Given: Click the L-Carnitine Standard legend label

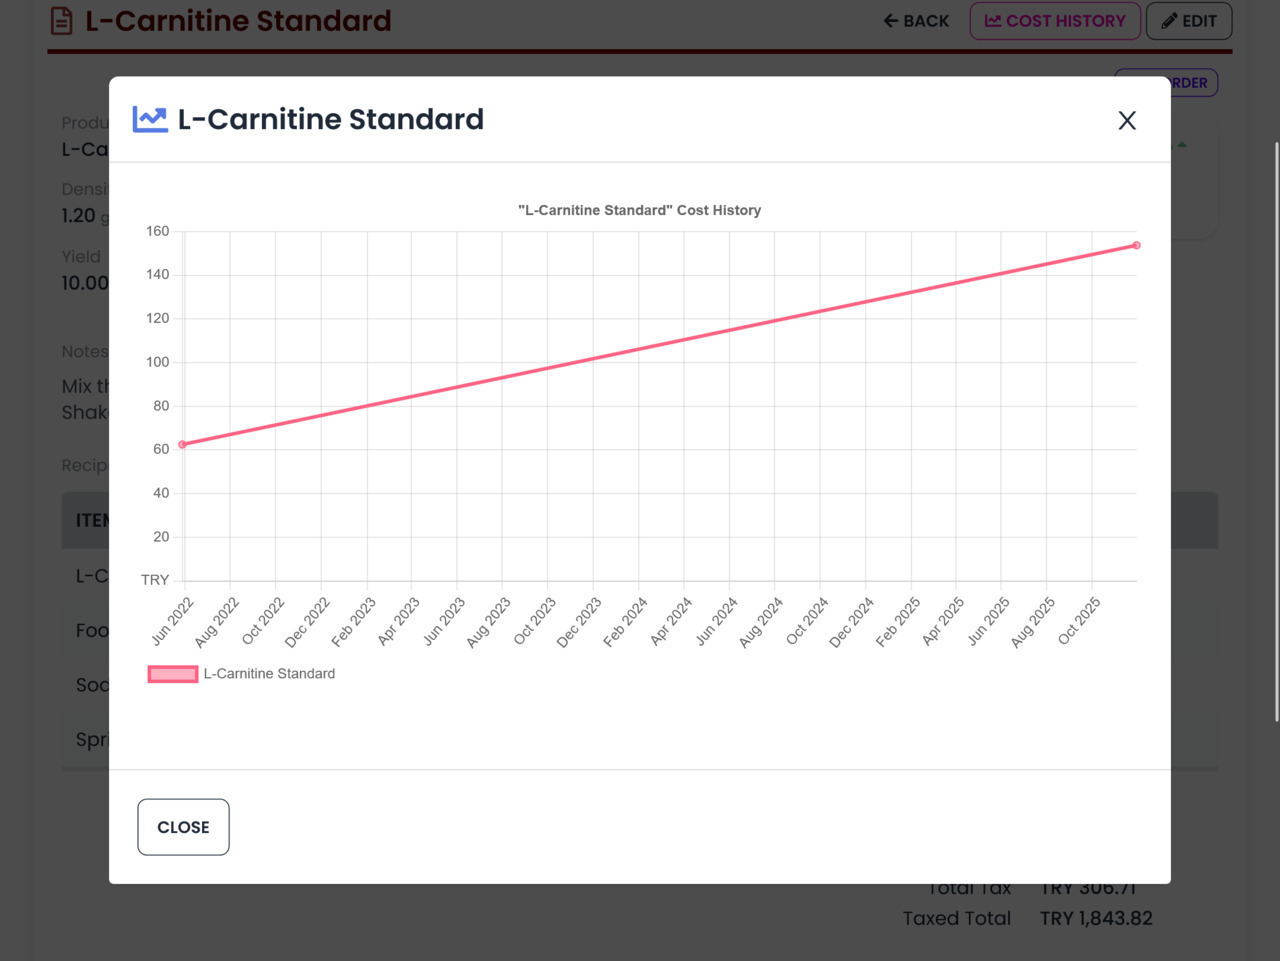Looking at the screenshot, I should click(x=269, y=674).
